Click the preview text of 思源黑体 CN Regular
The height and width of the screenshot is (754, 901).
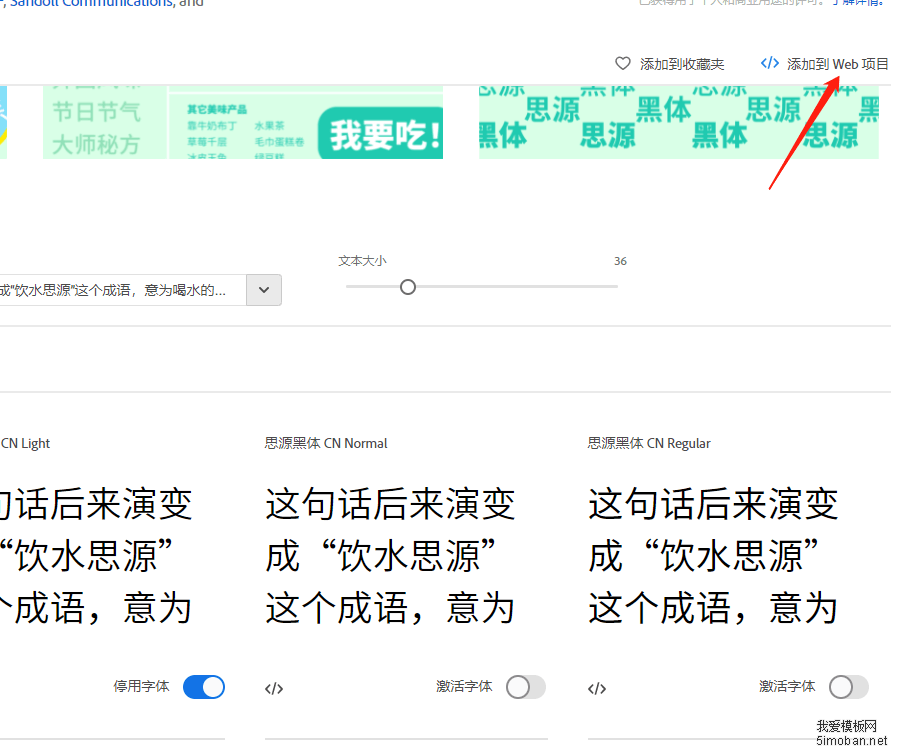point(713,556)
